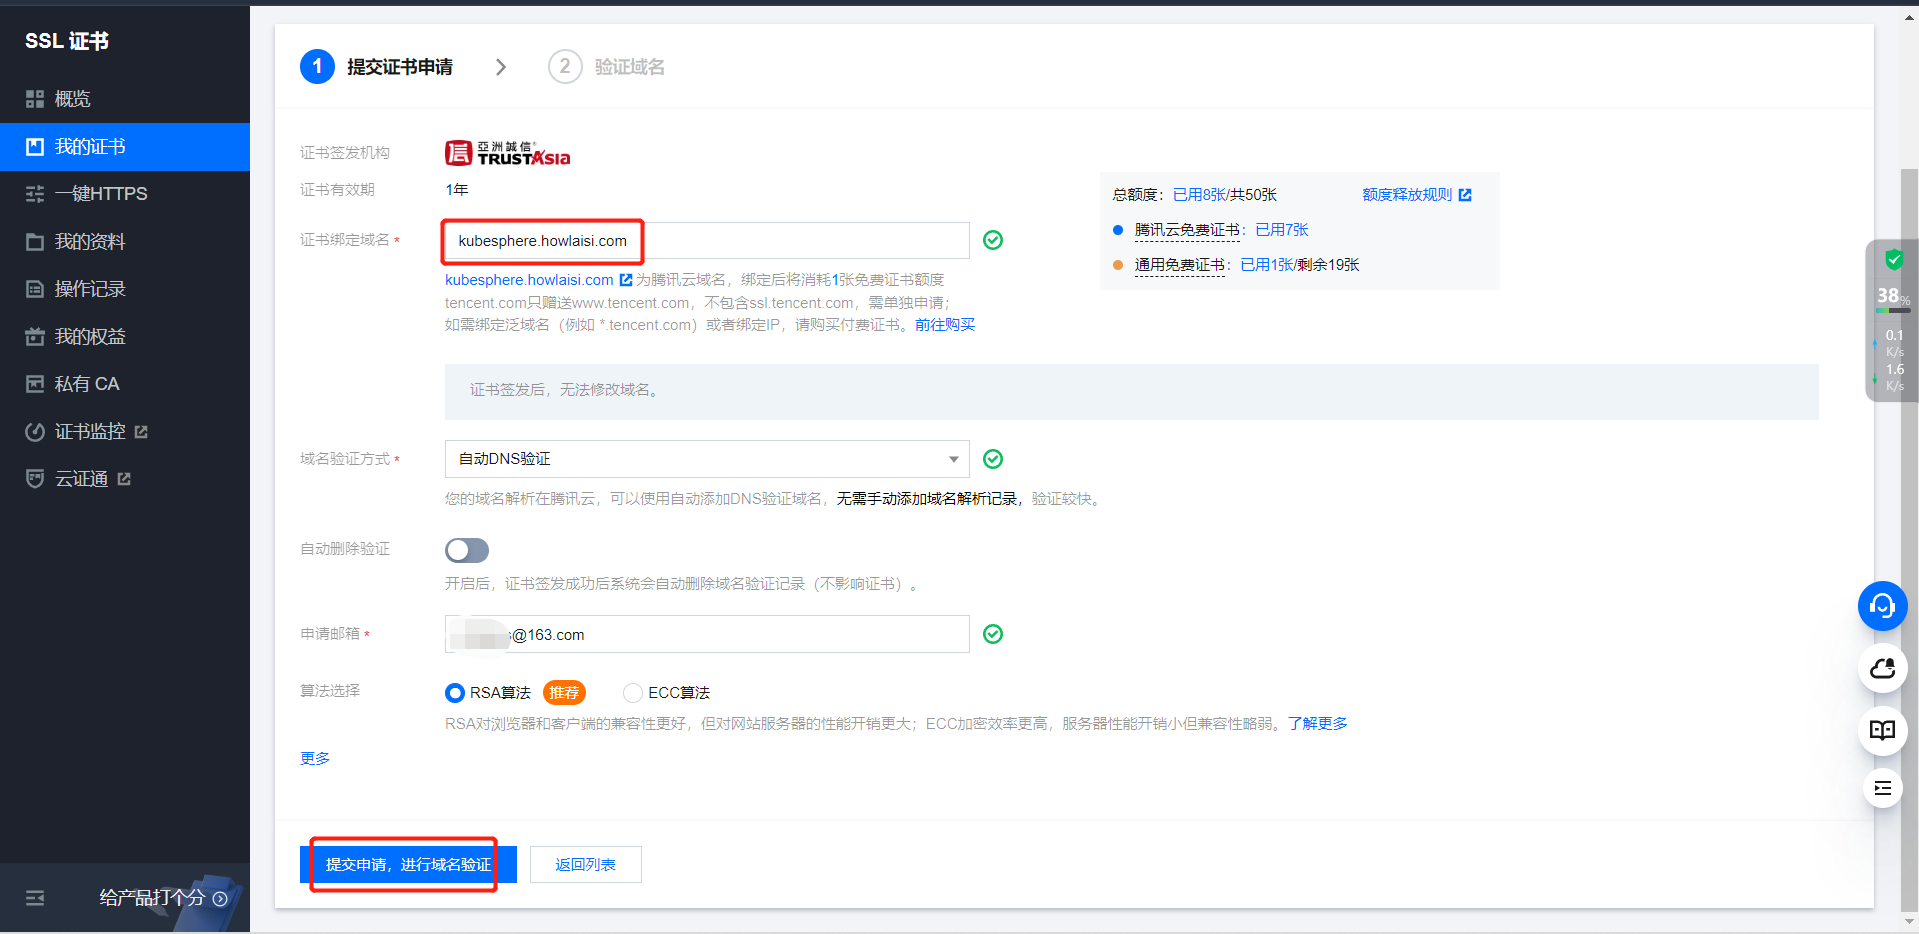Expand the 更多 options section
Screen dimensions: 1919x934
[x=315, y=758]
